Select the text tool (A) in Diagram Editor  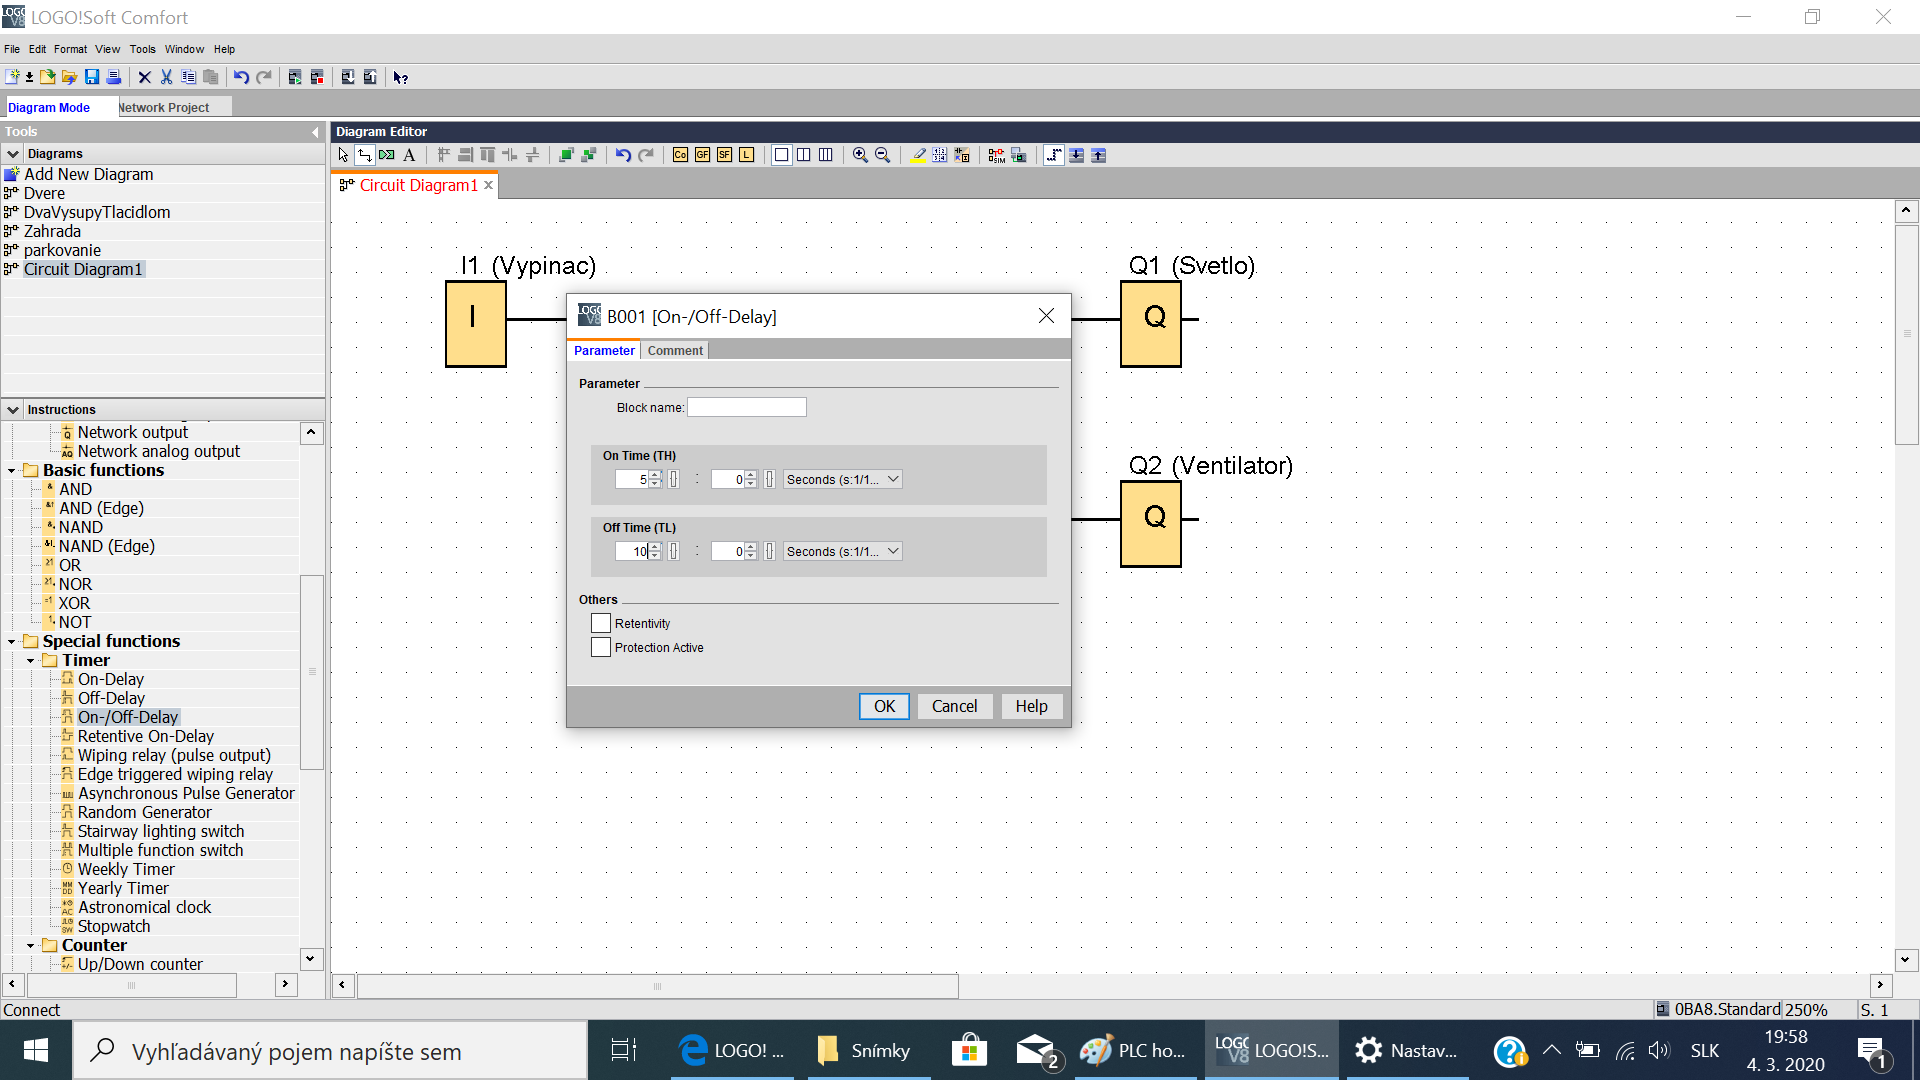(x=409, y=155)
